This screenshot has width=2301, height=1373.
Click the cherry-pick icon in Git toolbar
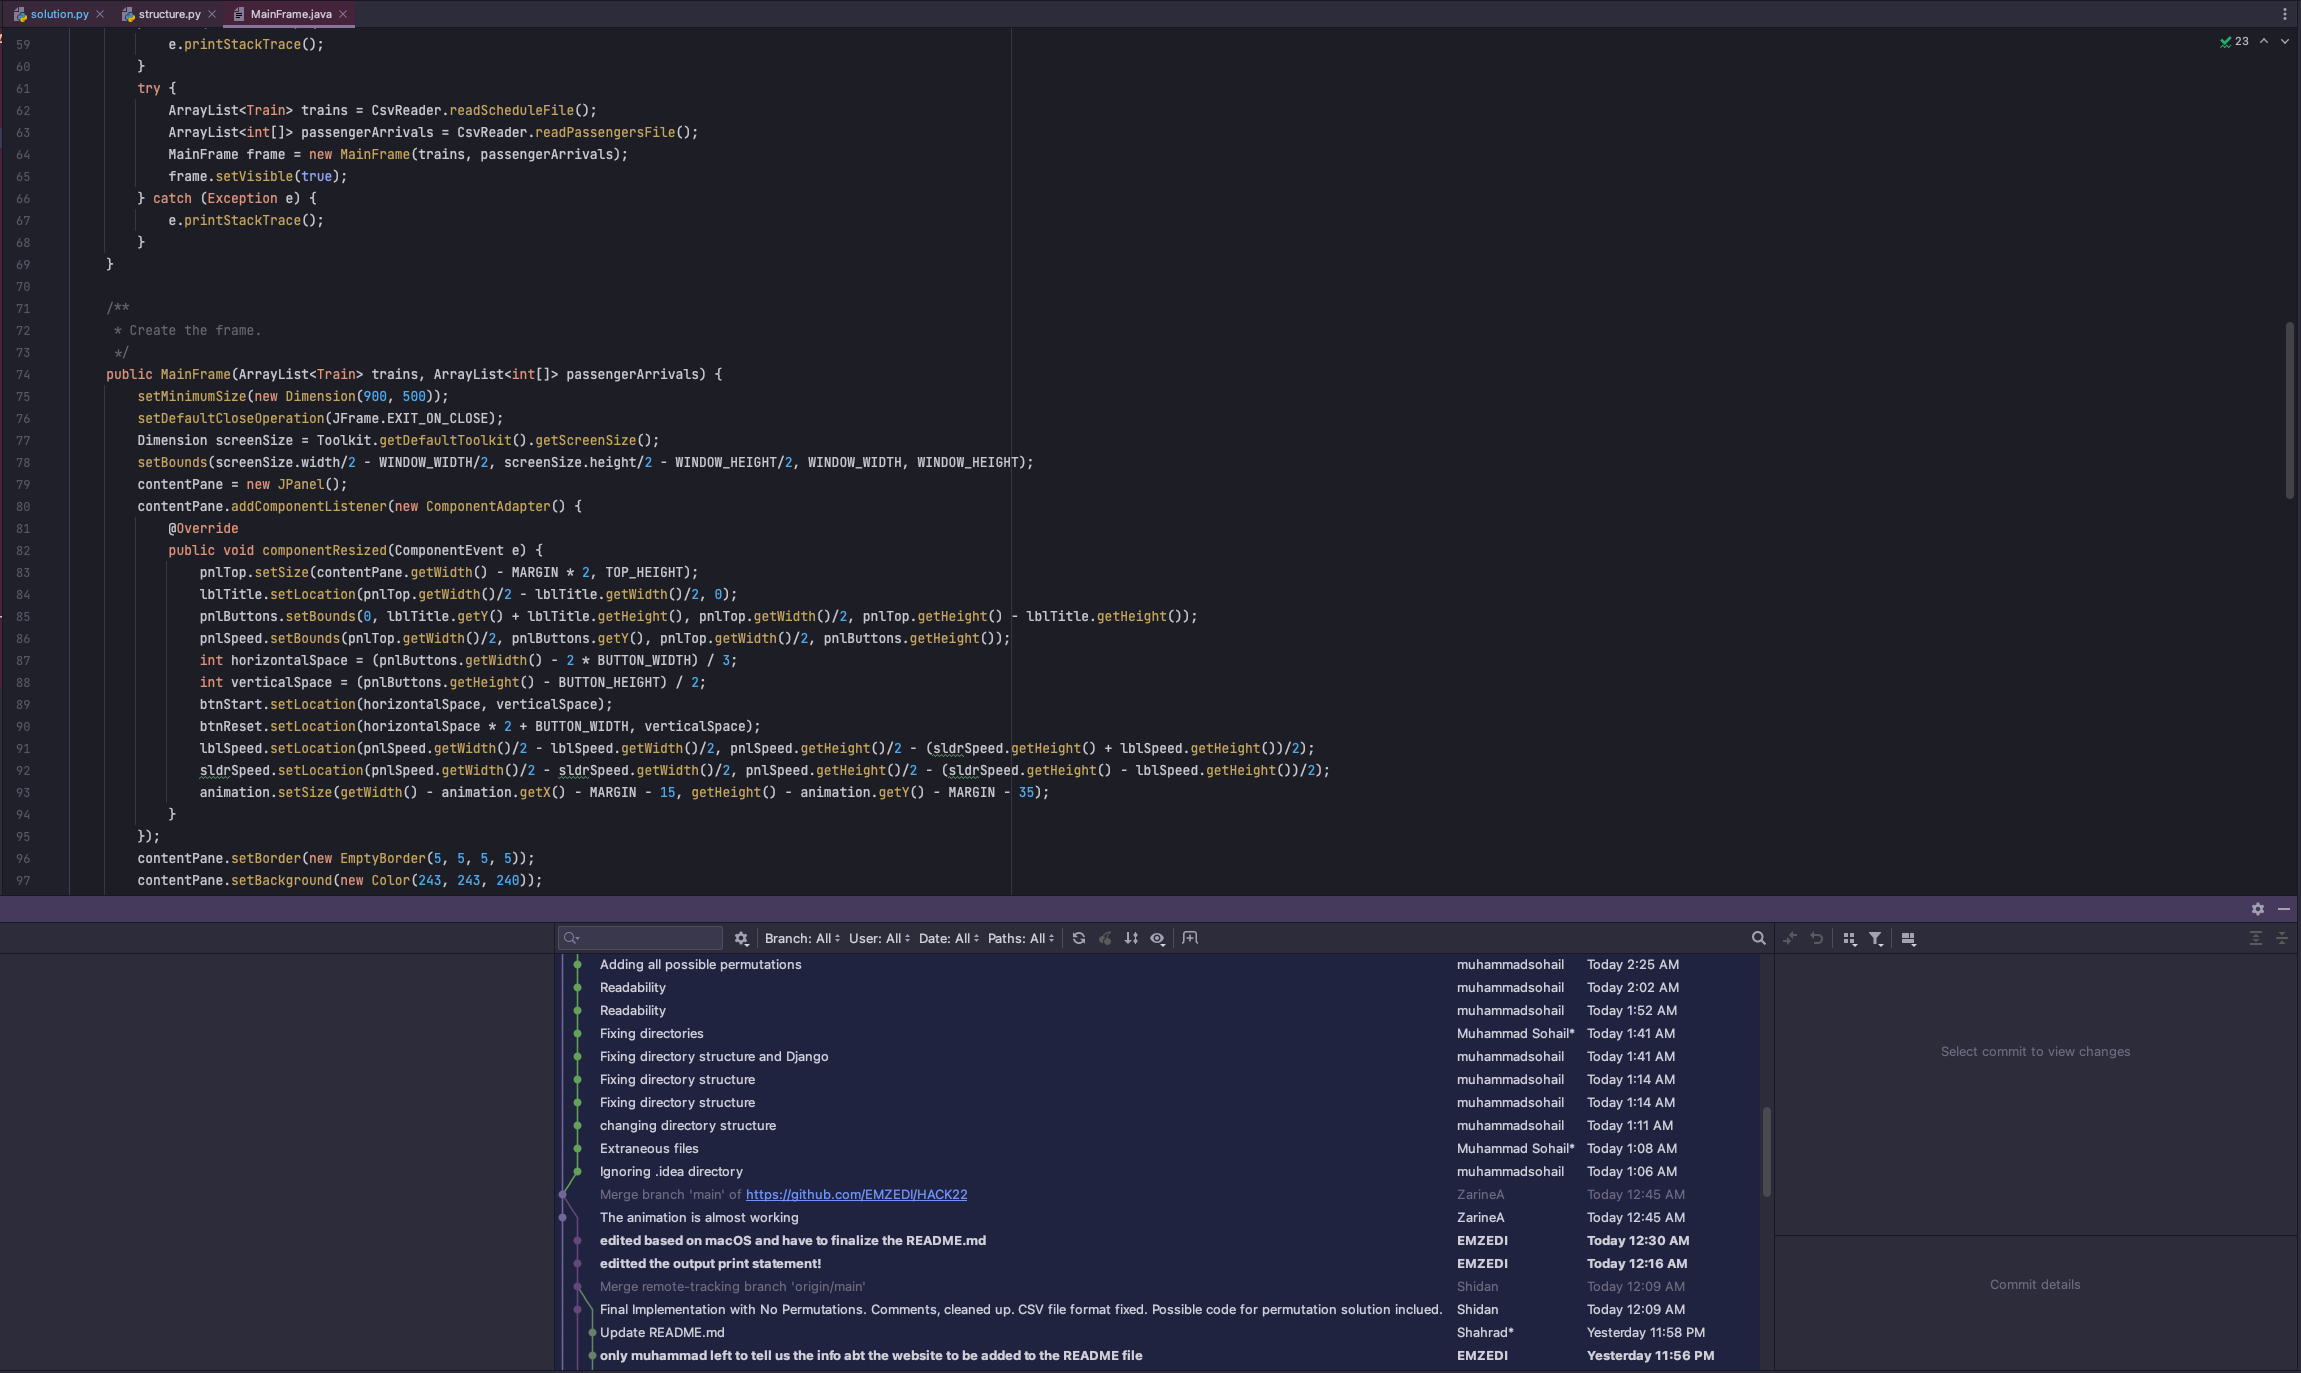(x=1105, y=938)
